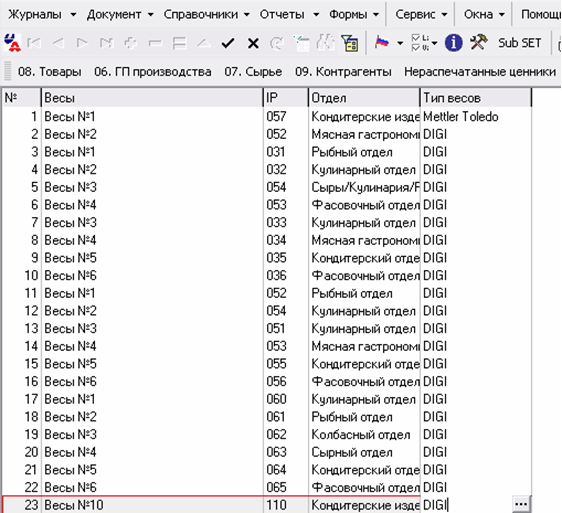Expand the arrow beside Документ

pos(151,15)
